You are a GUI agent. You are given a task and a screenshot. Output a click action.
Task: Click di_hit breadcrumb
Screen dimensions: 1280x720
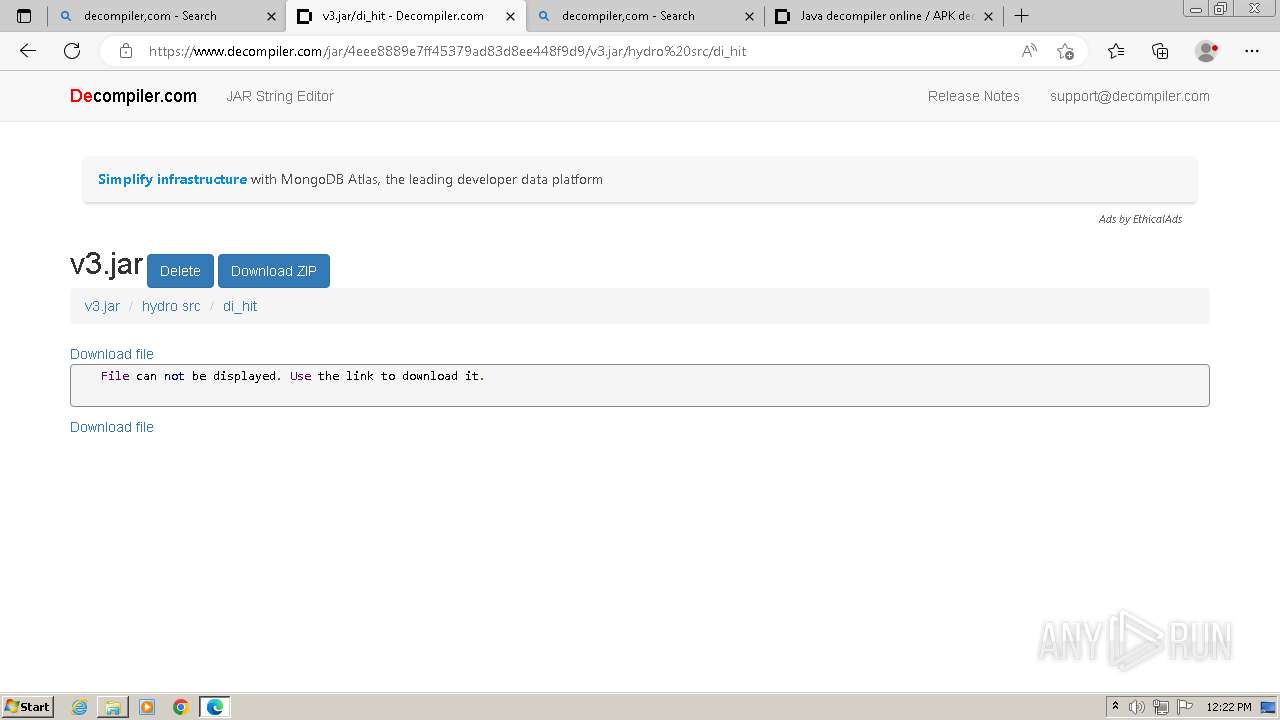[240, 306]
